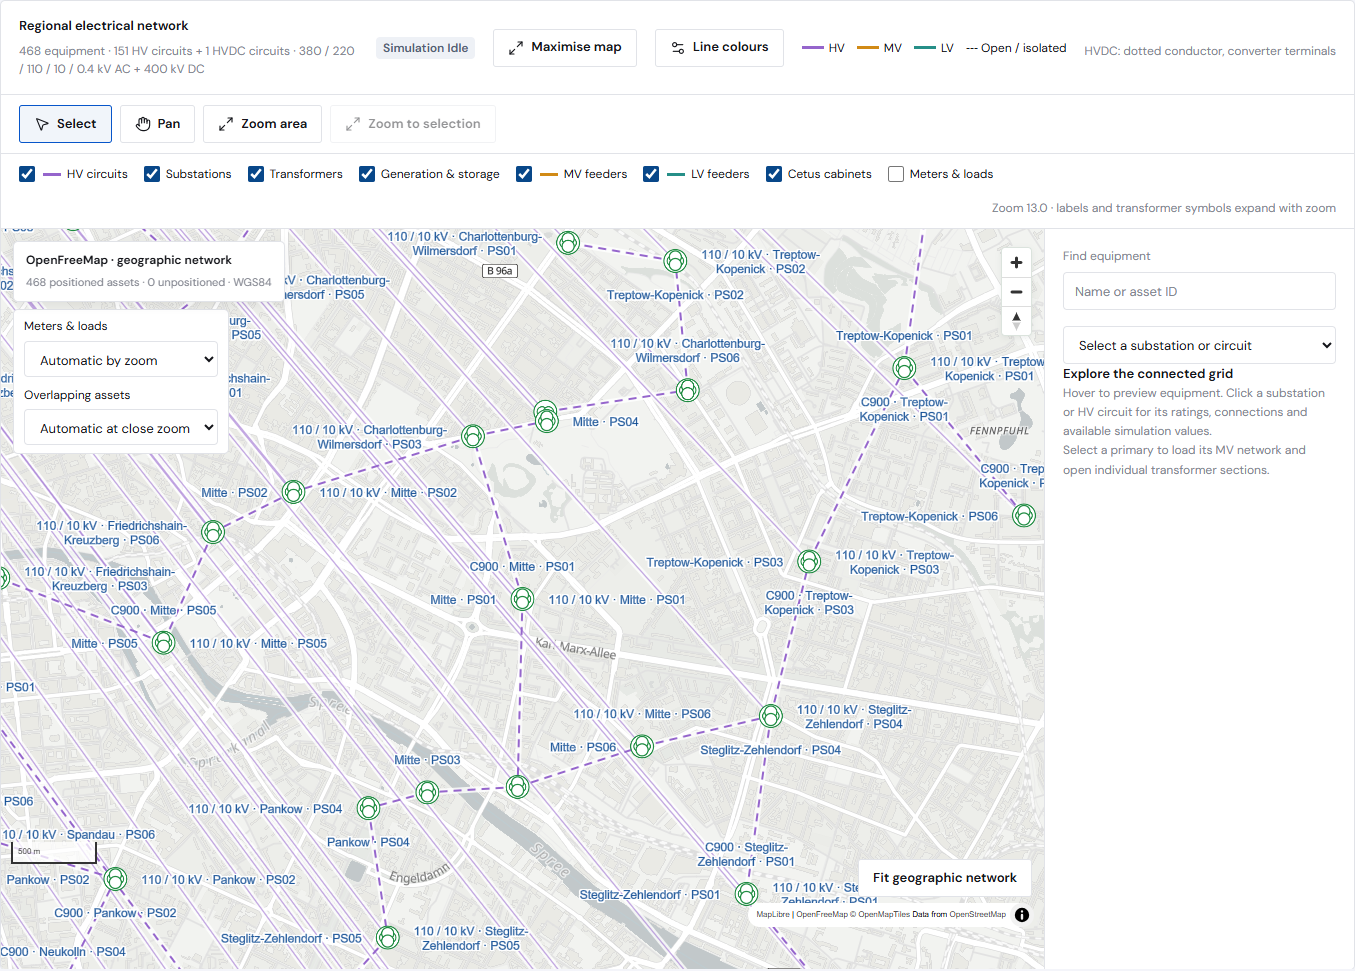Click the Charlottenburg-Wilmersdorf PS06 substation marker
Screen dimensions: 1355x971
point(687,390)
